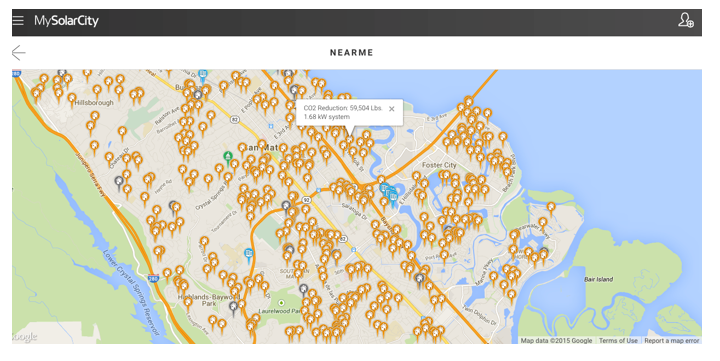
Task: Click the Foster City map label
Action: coord(439,165)
